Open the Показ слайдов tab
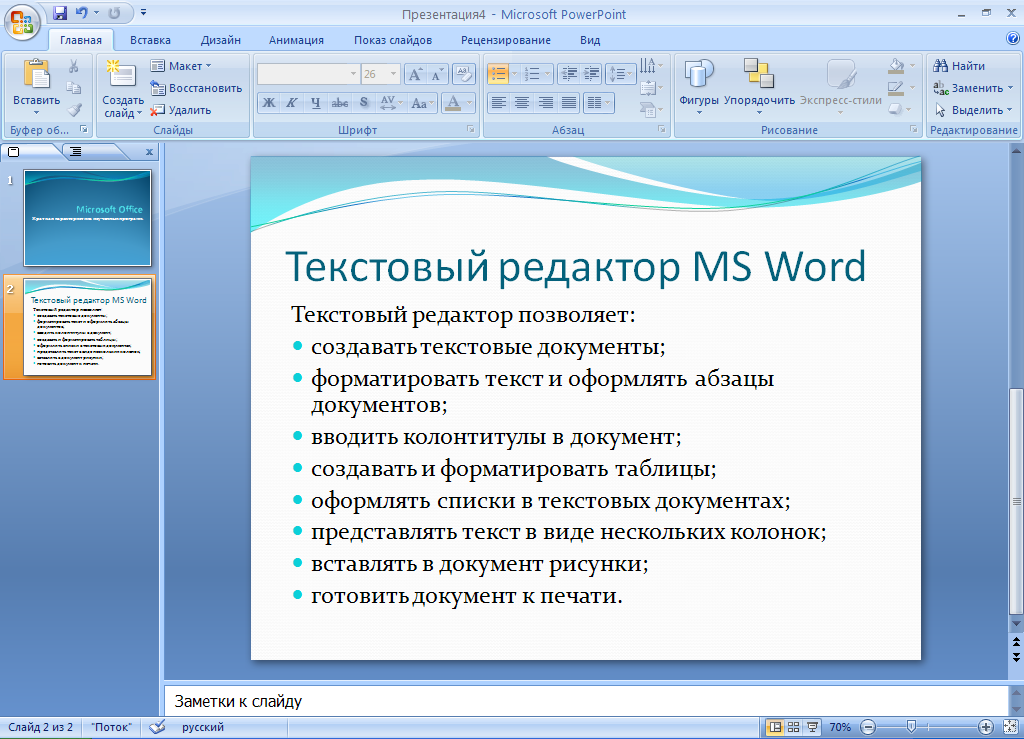1024x739 pixels. [x=393, y=40]
